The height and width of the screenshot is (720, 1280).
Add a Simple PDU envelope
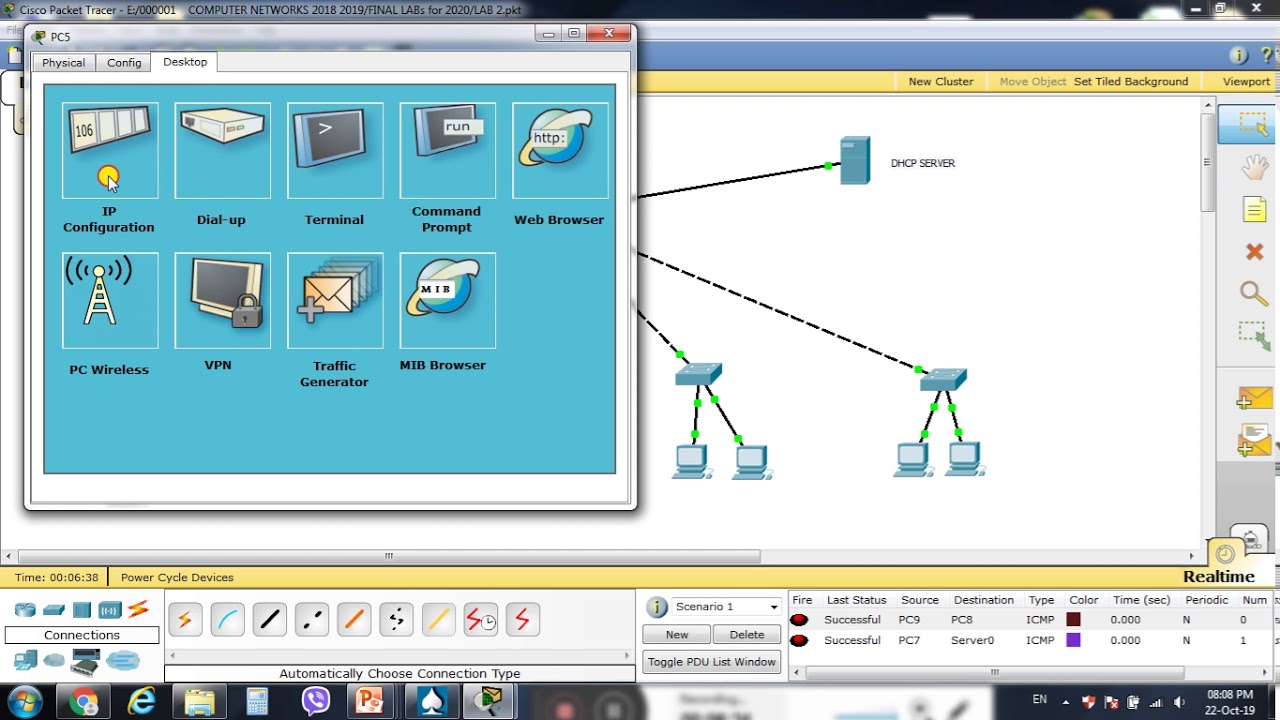tap(1254, 398)
